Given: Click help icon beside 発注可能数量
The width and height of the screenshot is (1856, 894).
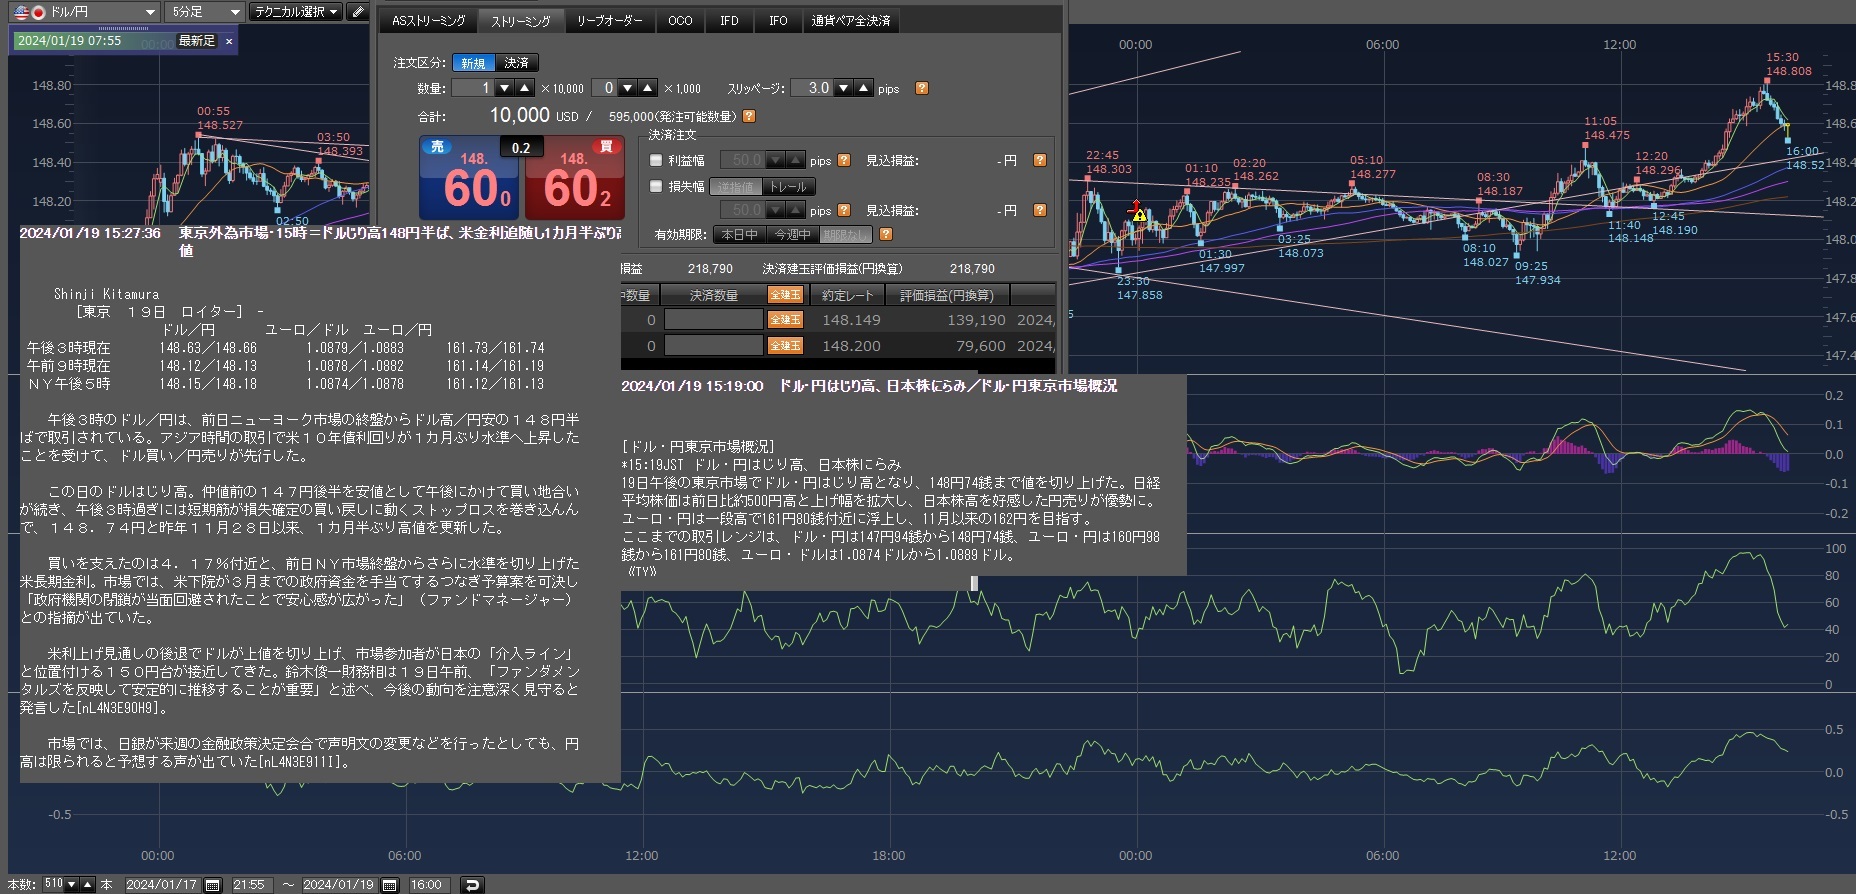Looking at the screenshot, I should coord(749,116).
